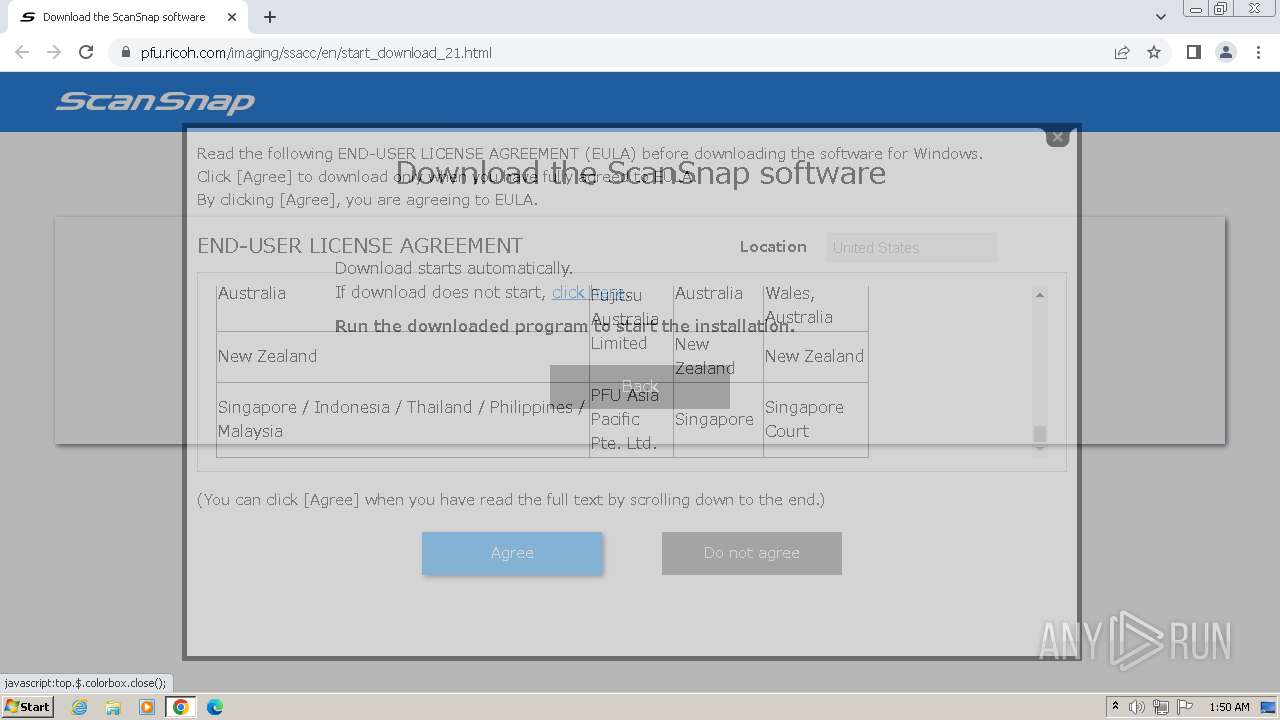Click the network tray icon
This screenshot has height=720, width=1280.
pyautogui.click(x=1161, y=707)
